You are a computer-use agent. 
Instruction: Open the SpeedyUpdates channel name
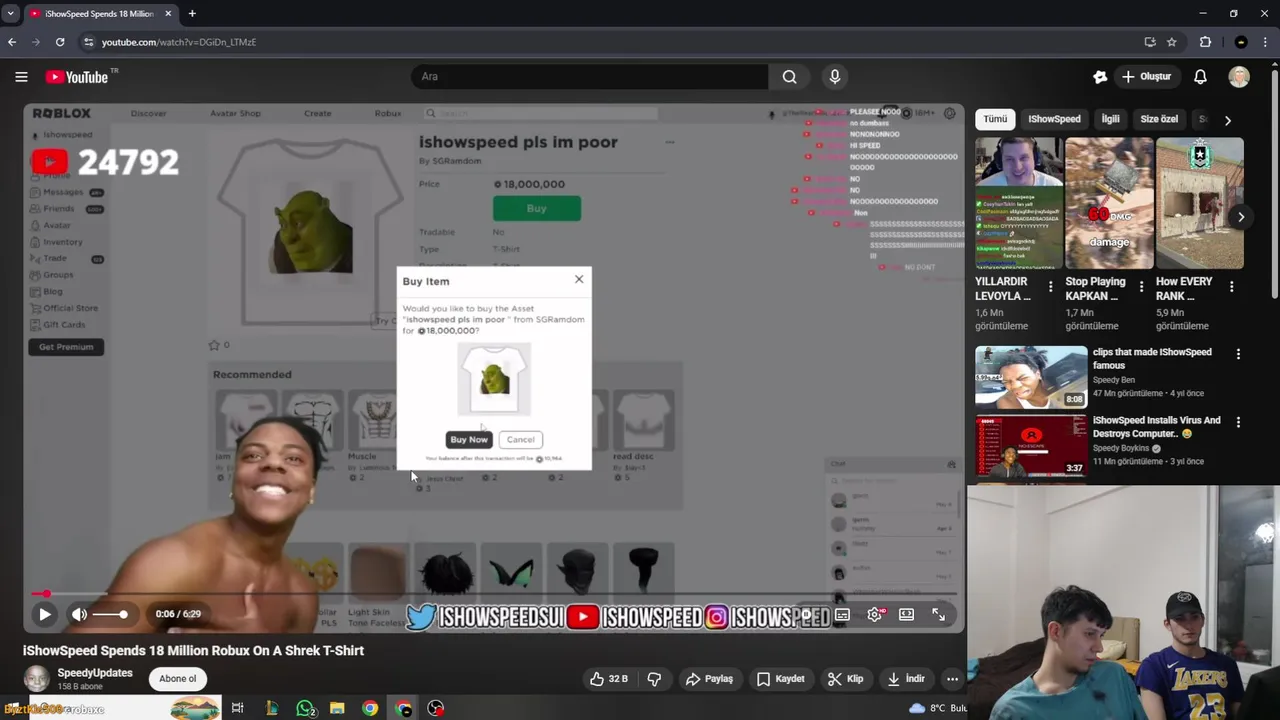point(95,673)
